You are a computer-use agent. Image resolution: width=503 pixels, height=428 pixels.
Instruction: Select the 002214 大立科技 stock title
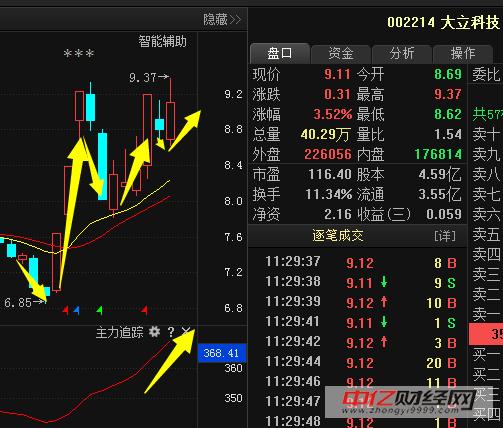pyautogui.click(x=443, y=23)
